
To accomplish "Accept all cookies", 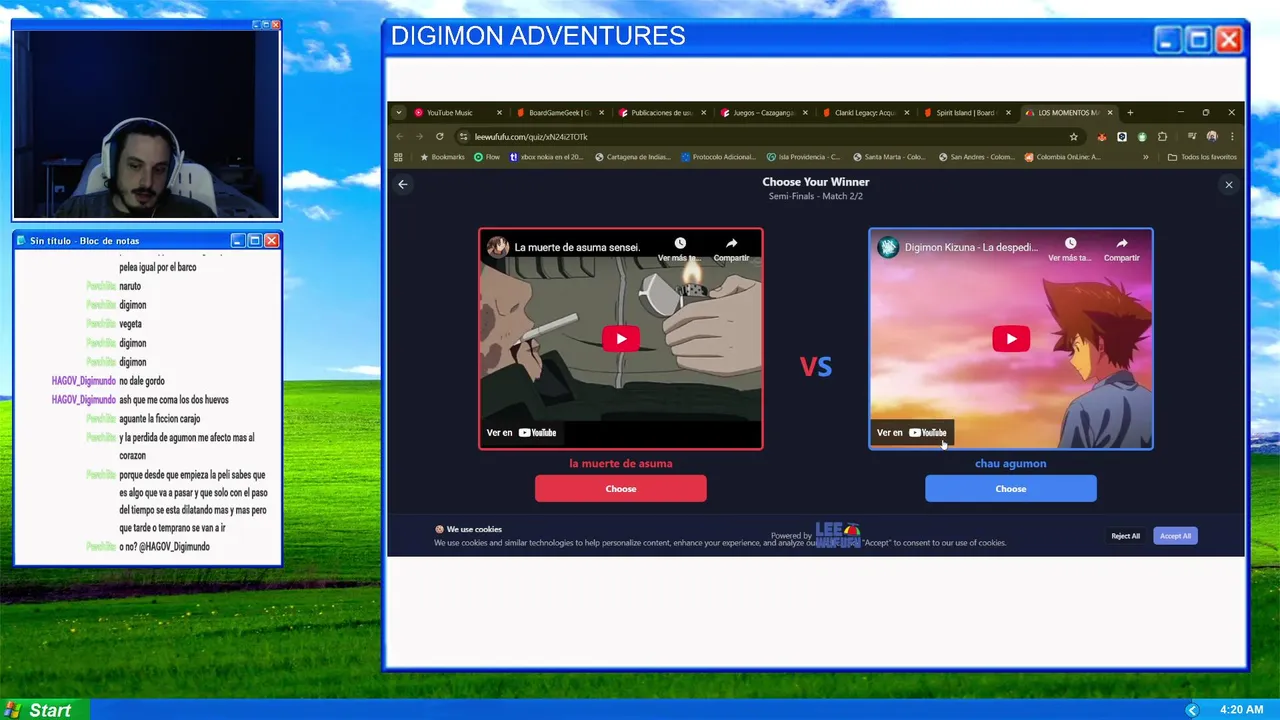I will point(1175,536).
